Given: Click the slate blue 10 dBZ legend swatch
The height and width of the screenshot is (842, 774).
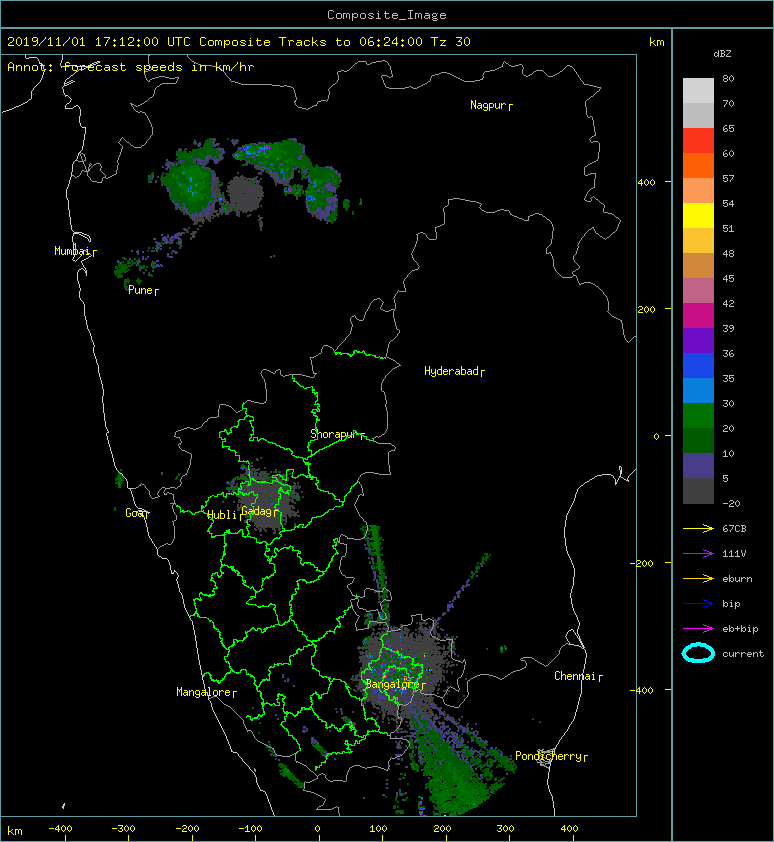Looking at the screenshot, I should [x=698, y=465].
